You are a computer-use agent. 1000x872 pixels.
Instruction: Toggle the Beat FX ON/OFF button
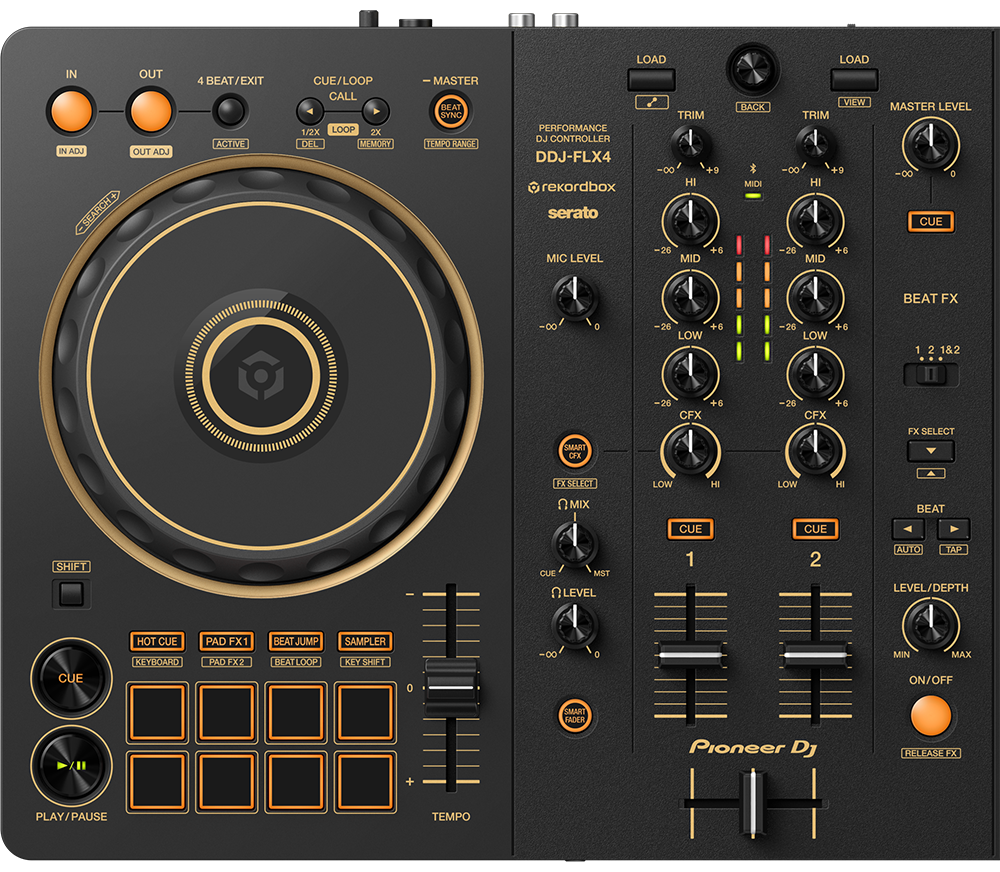pos(930,714)
